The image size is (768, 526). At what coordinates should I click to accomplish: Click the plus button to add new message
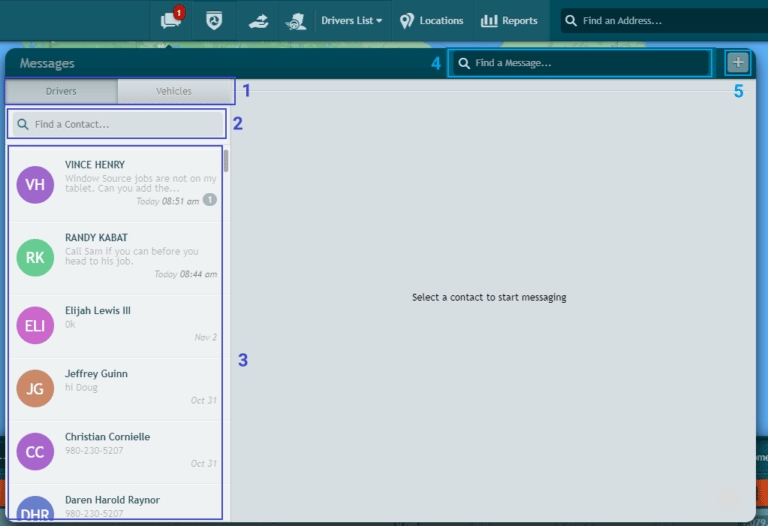tap(738, 63)
